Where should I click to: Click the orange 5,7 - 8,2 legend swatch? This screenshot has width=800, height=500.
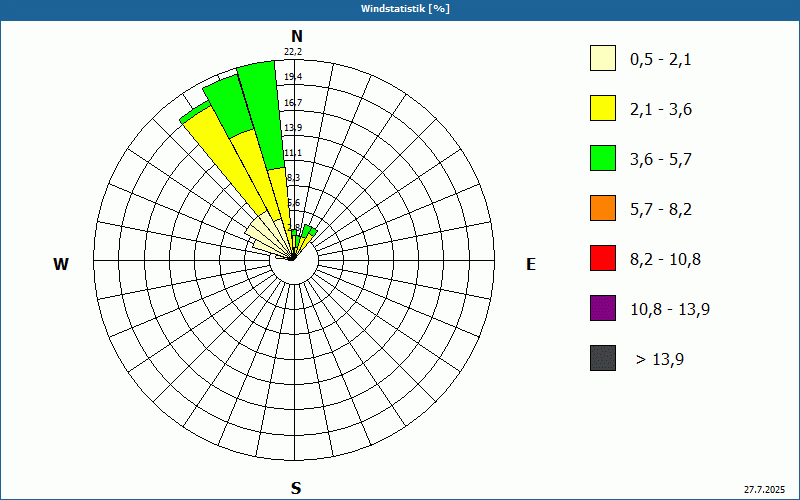(x=603, y=208)
